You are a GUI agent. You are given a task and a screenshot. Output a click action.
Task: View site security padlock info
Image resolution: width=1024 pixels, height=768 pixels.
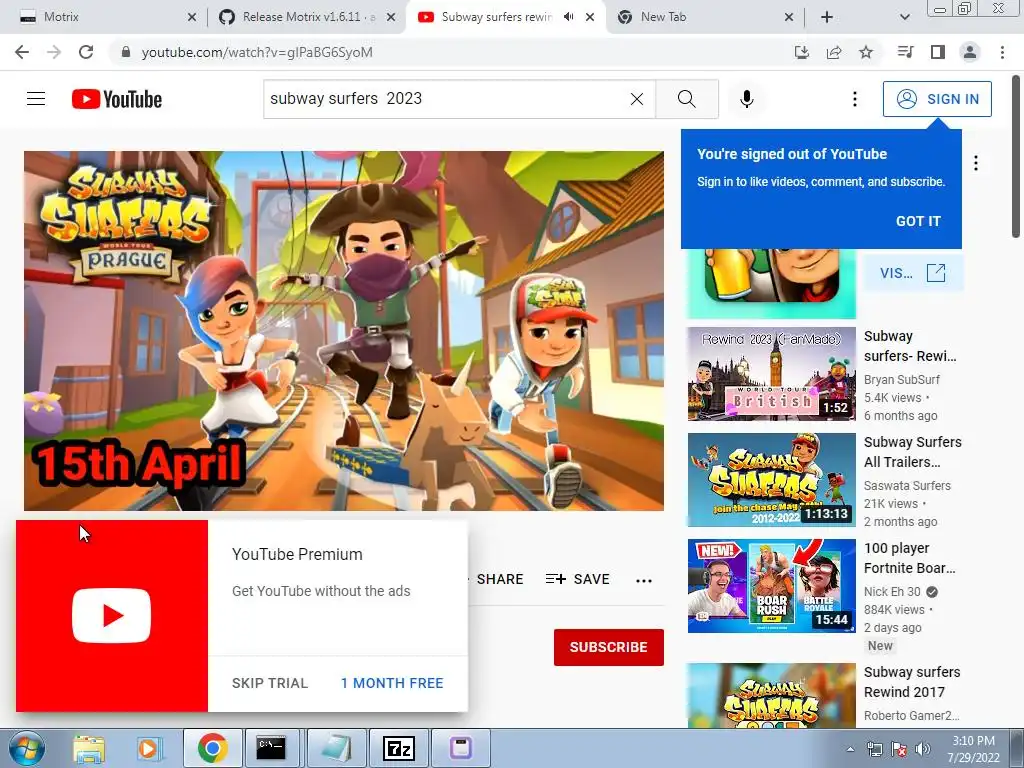[126, 52]
